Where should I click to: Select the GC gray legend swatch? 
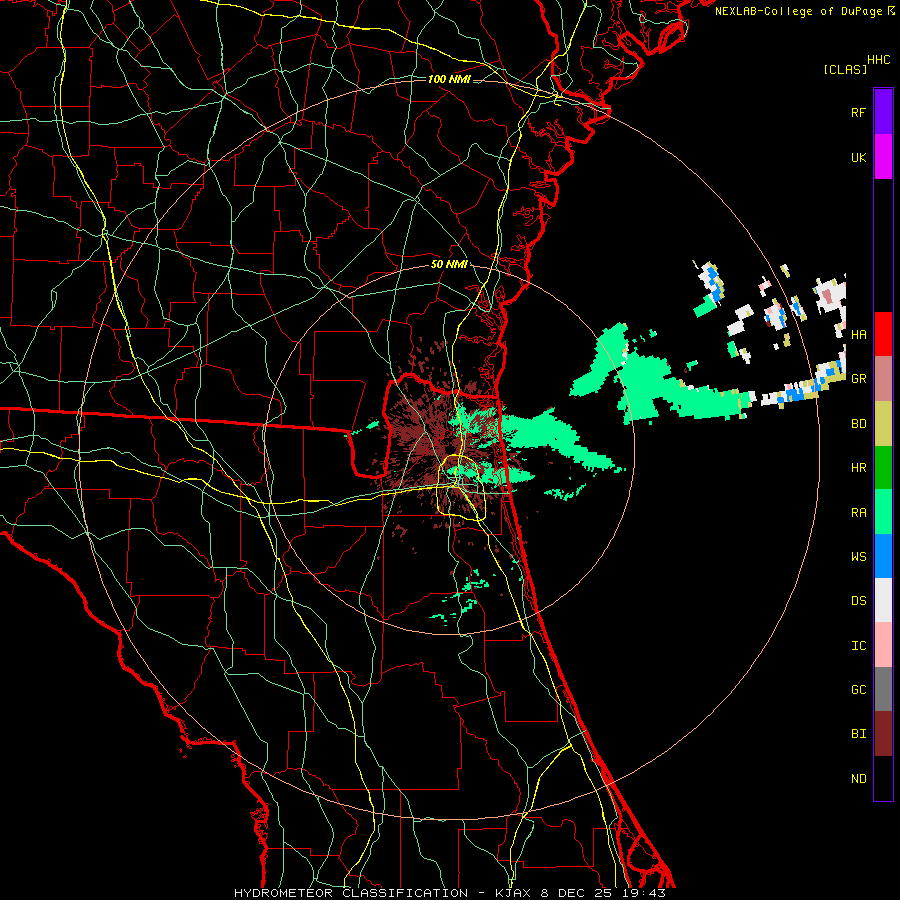[x=883, y=689]
